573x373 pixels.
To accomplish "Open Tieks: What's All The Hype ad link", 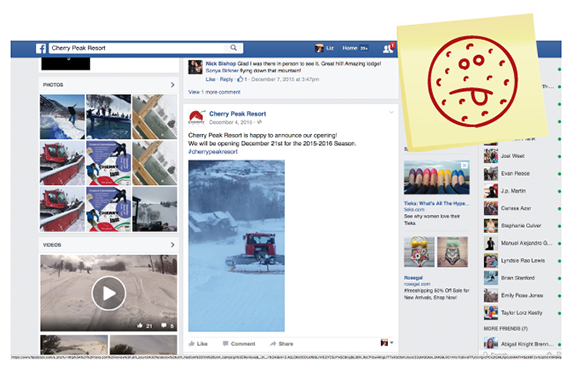I will 436,203.
